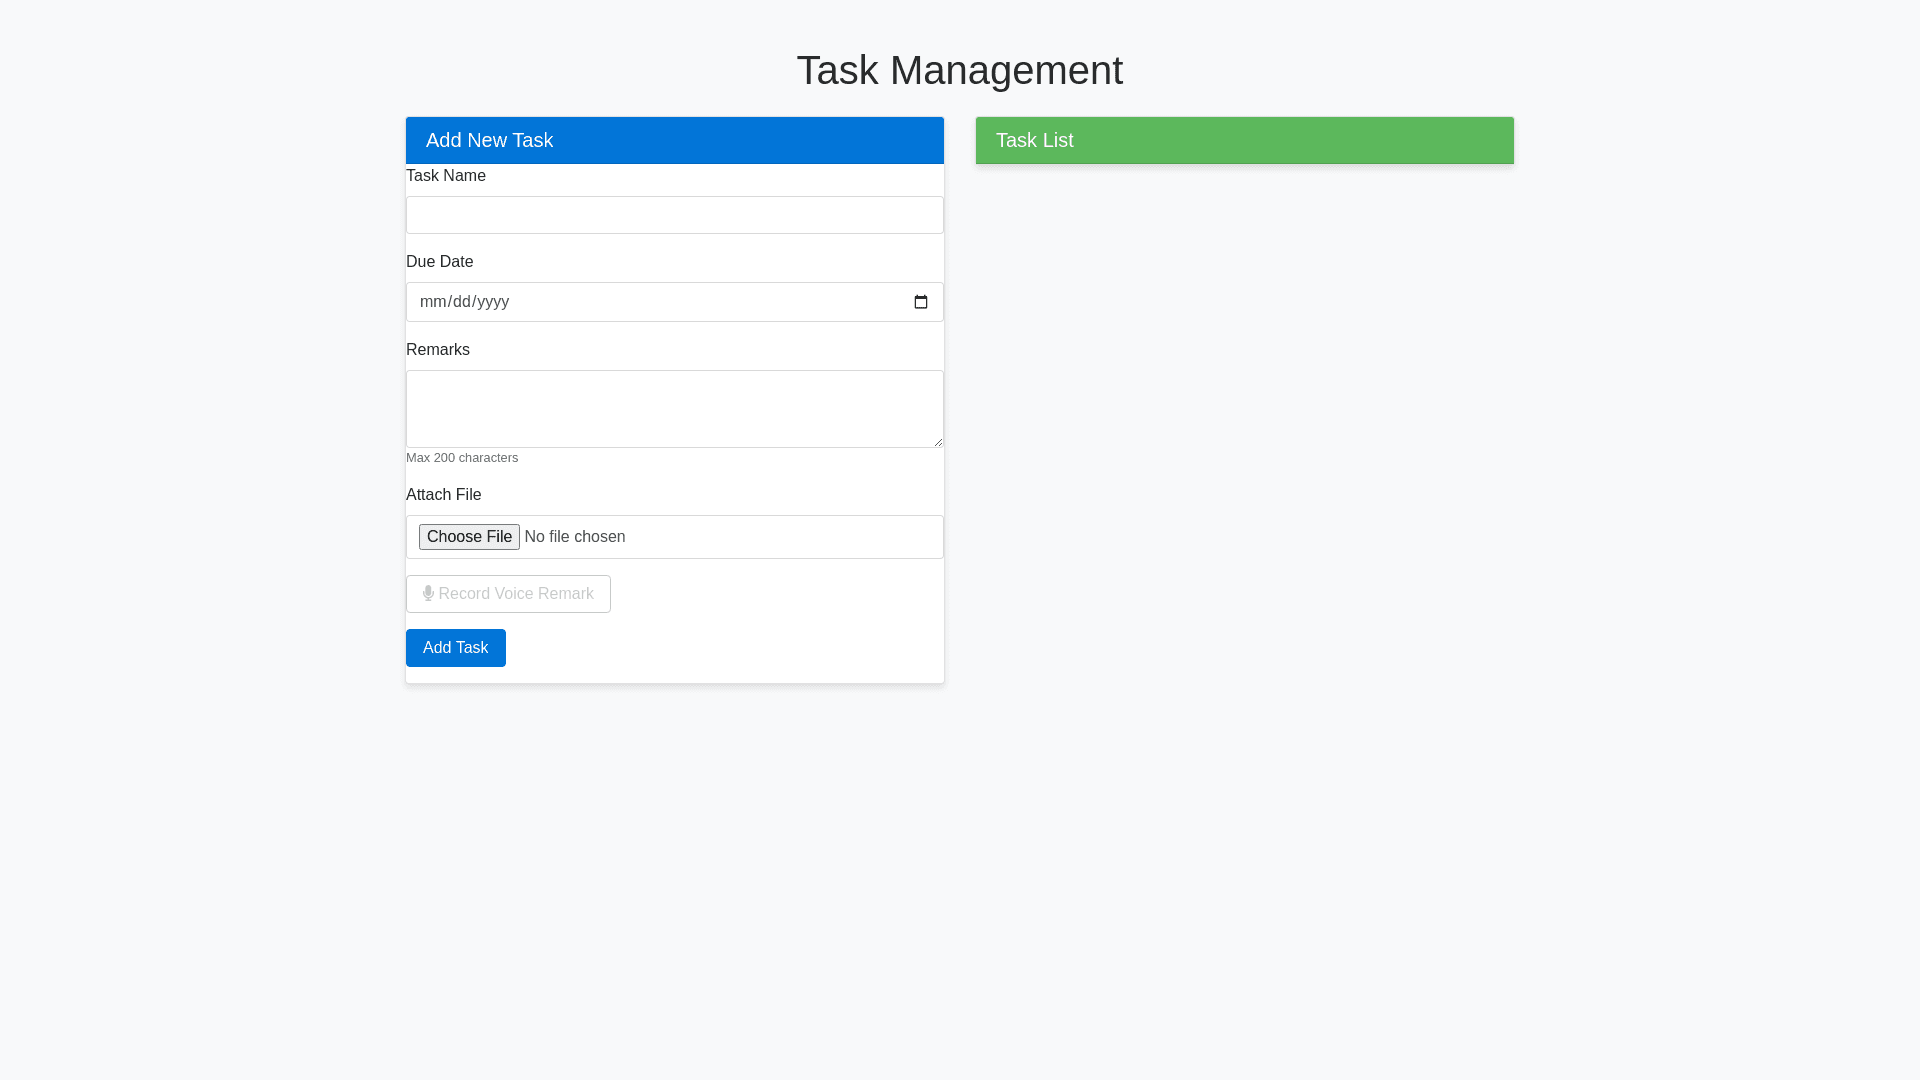Click the Due Date label

[x=440, y=262]
